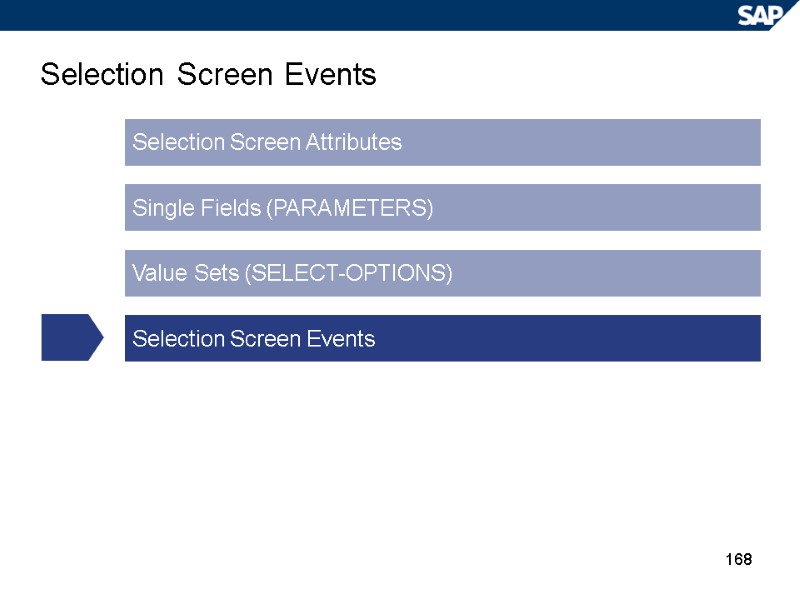Click the blue arrow marker beside the current topic
Viewport: 800px width, 600px height.
coord(71,338)
